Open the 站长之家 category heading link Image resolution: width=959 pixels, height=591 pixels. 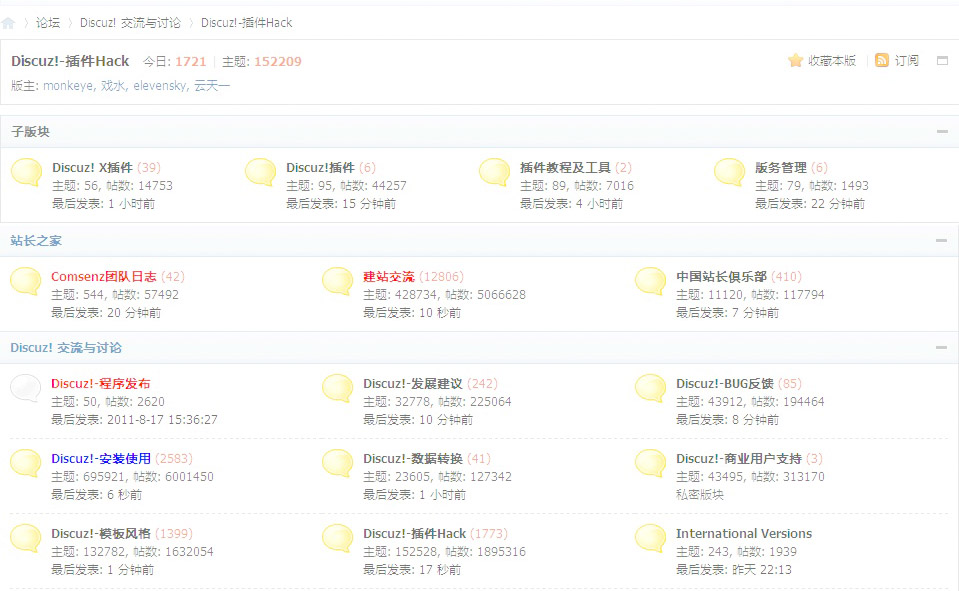36,240
